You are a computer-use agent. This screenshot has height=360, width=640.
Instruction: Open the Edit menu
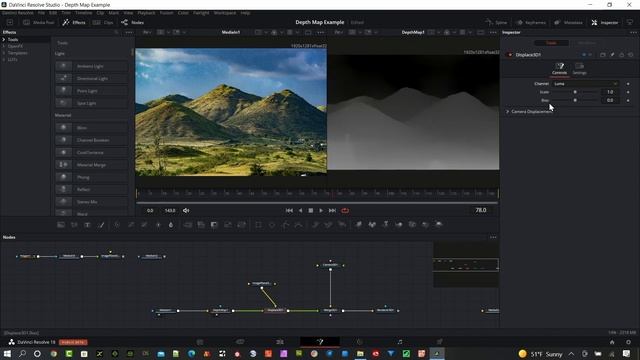click(x=53, y=13)
